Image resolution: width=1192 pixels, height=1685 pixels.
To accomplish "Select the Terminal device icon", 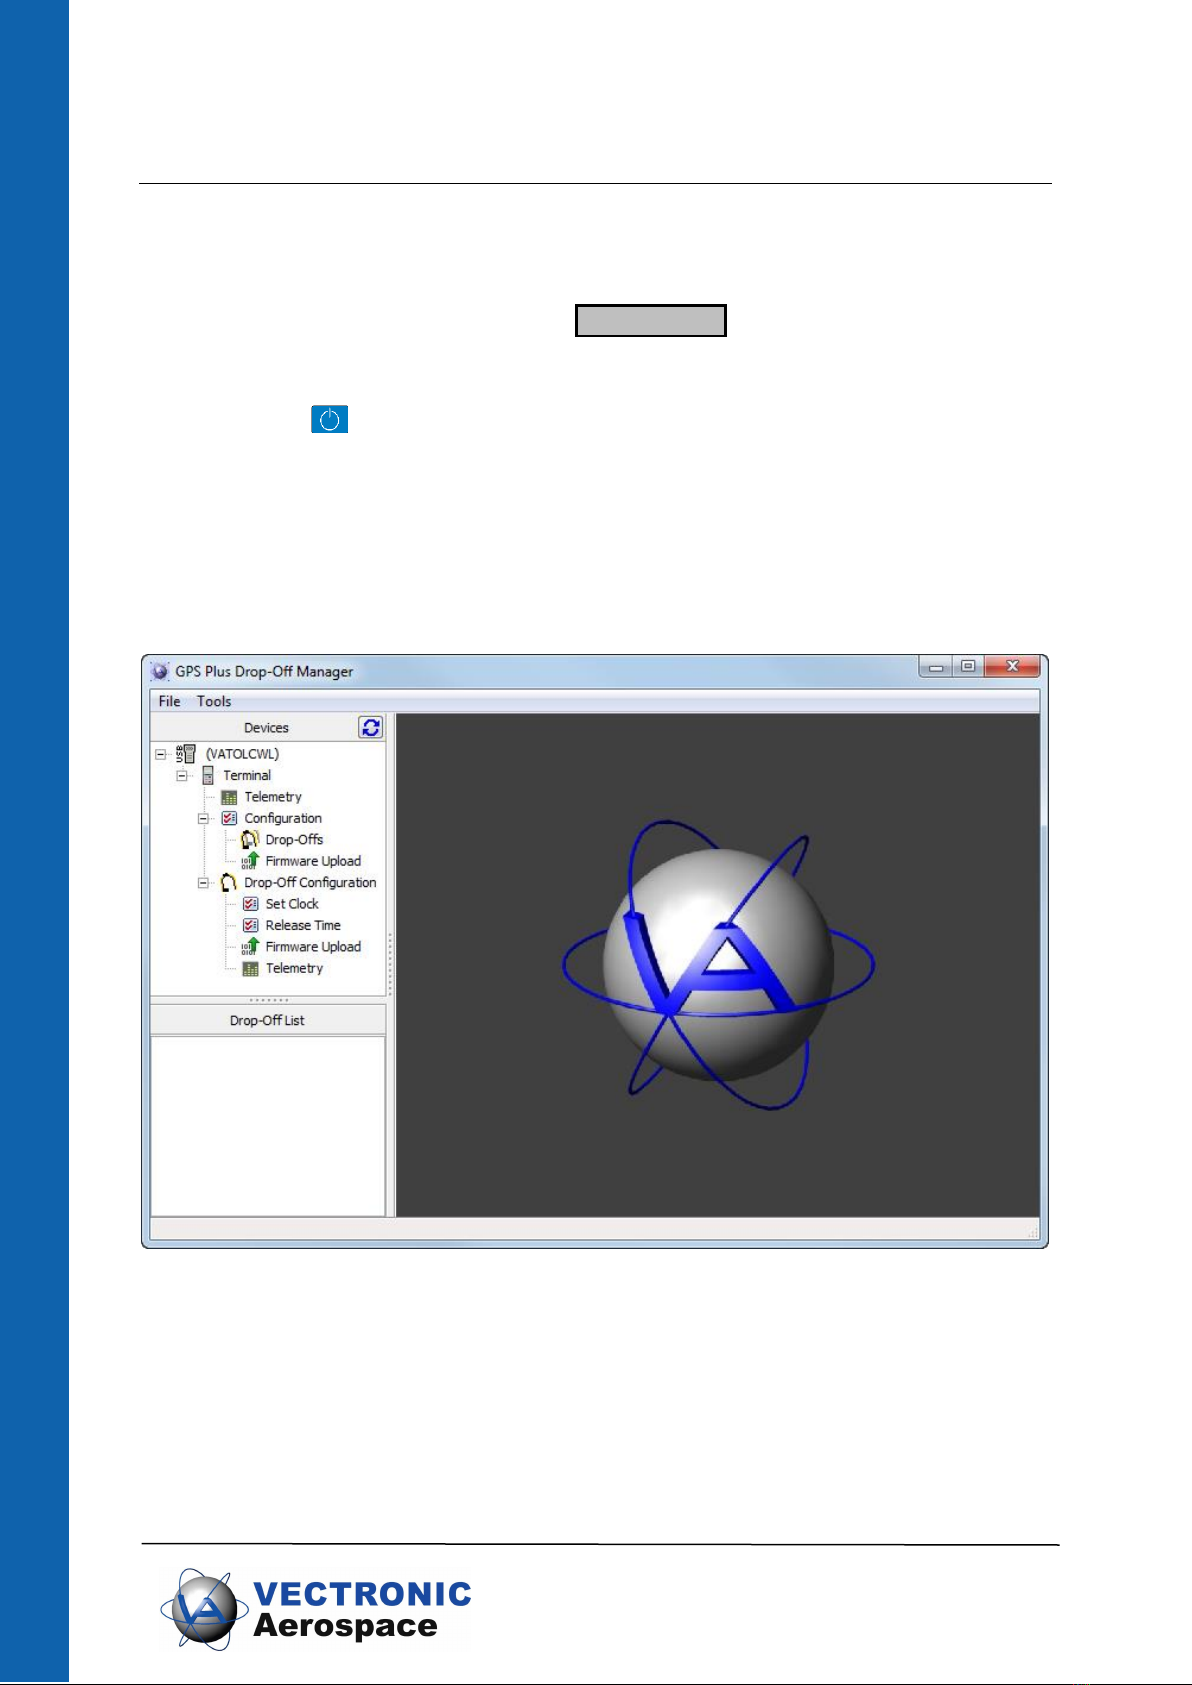I will [208, 776].
